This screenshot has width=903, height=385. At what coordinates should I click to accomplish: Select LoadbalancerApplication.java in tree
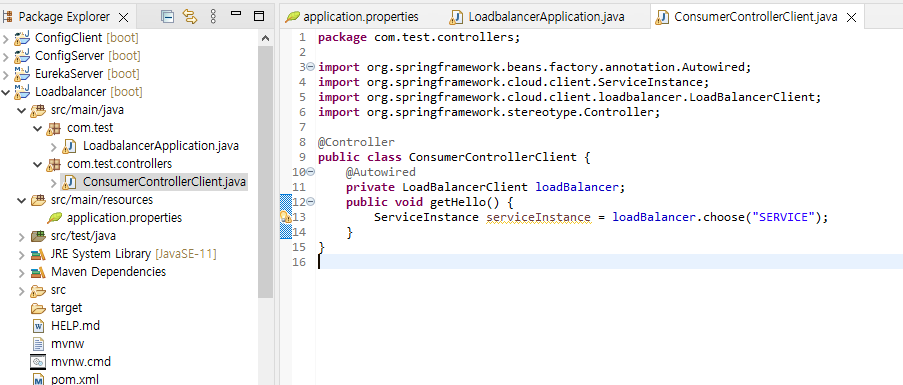click(161, 146)
